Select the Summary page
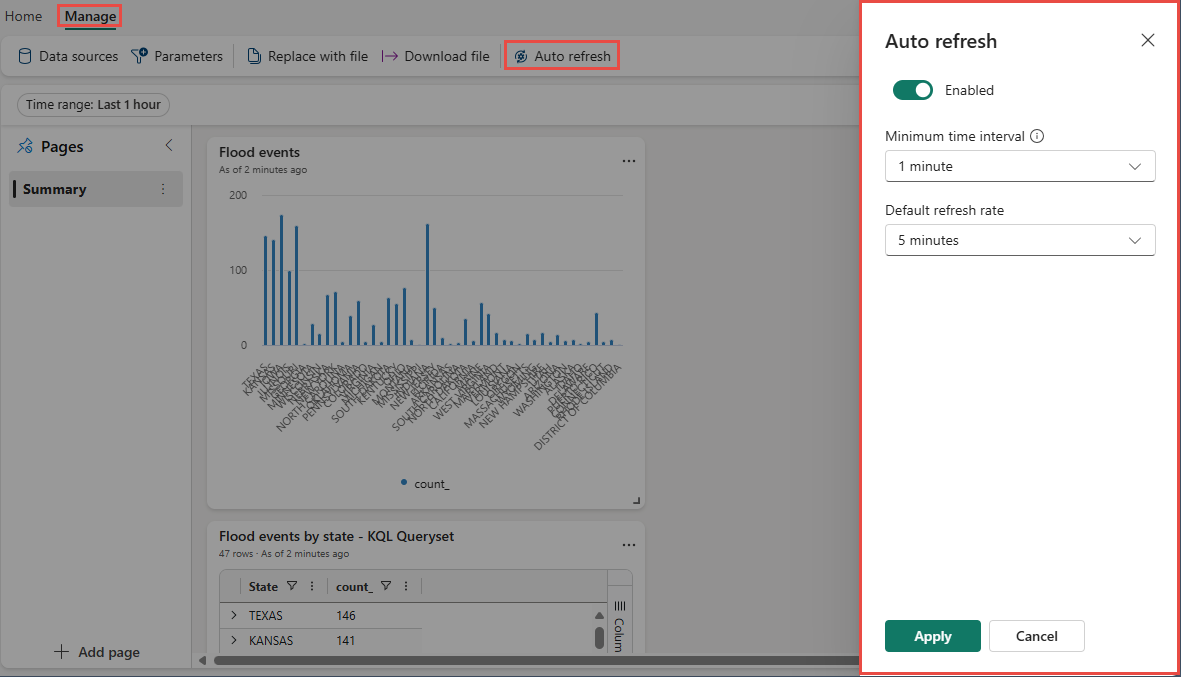 [x=96, y=189]
